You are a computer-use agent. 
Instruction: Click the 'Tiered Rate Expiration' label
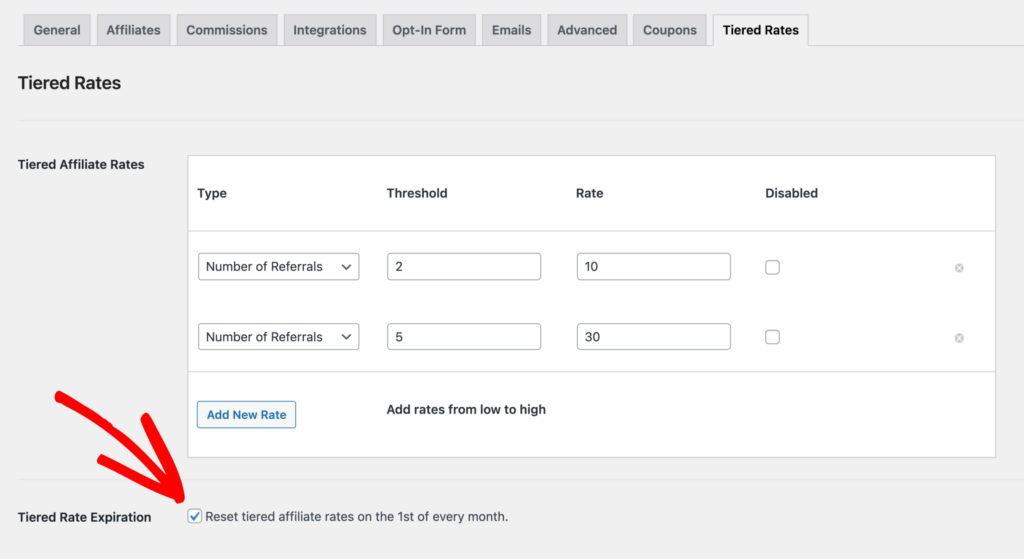84,517
